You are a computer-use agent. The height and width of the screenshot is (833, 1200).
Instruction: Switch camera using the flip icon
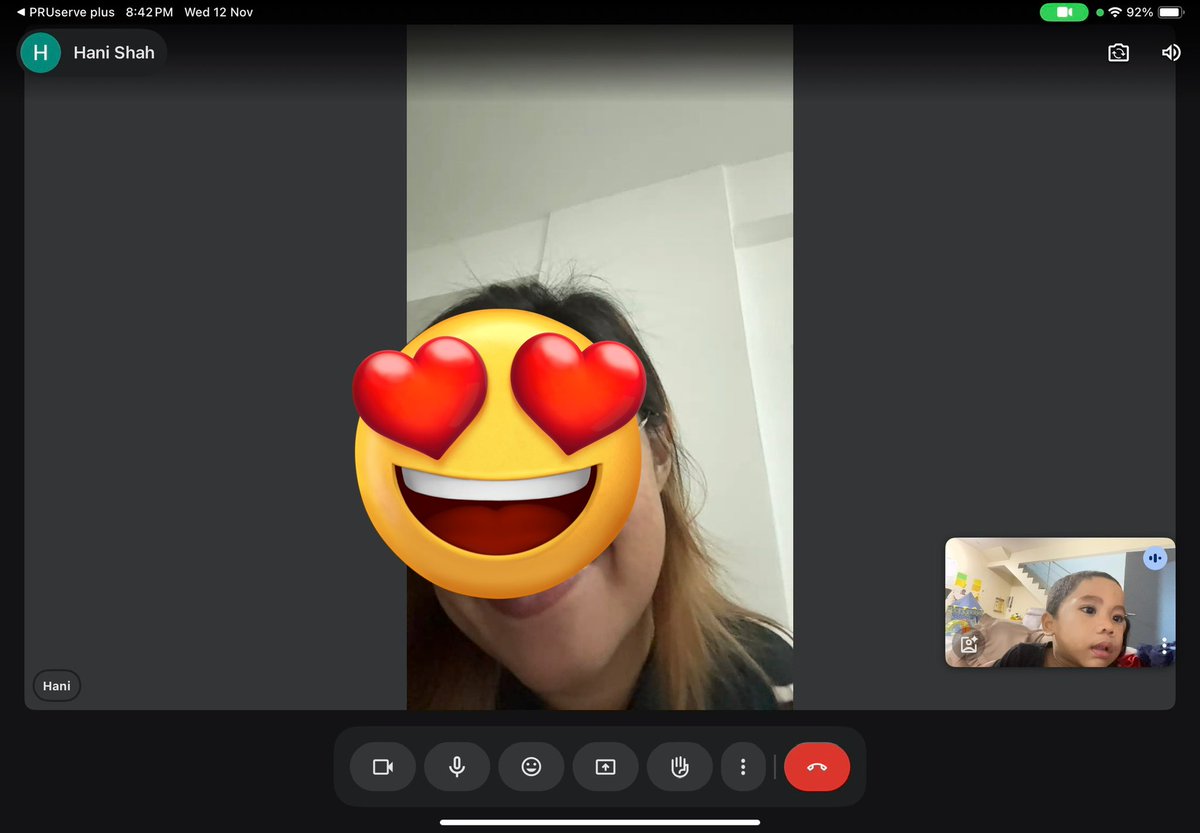[1118, 53]
